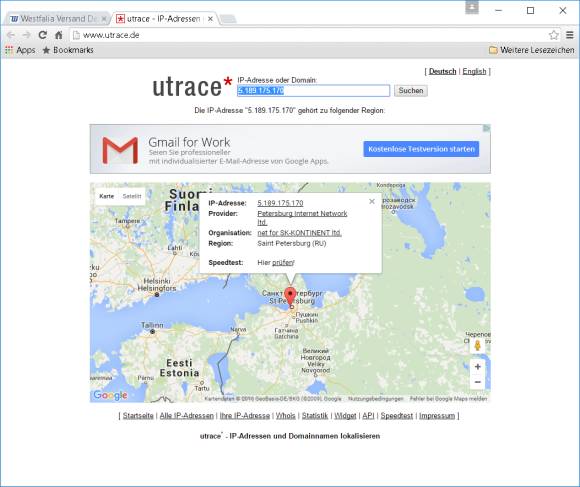Viewport: 580px width, 487px height.
Task: Switch language to English
Action: coord(474,71)
